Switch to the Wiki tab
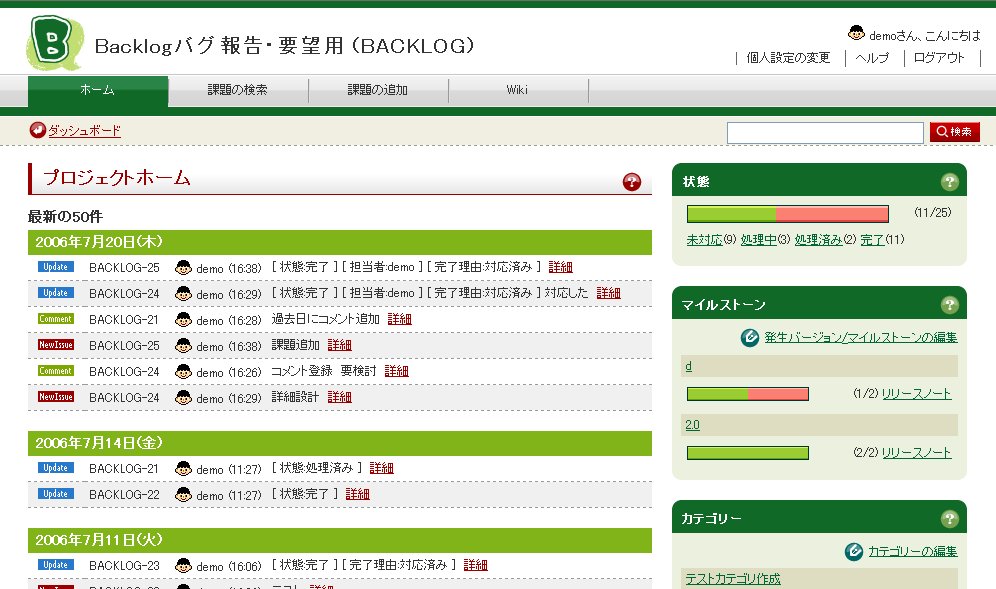The height and width of the screenshot is (589, 996). (x=517, y=90)
